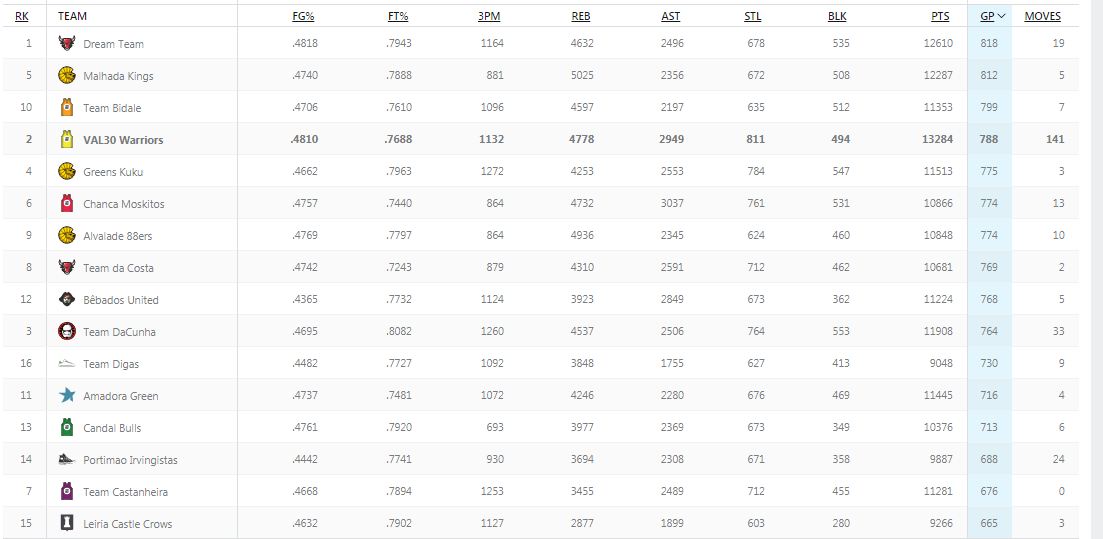The image size is (1103, 539).
Task: Sort table by FG% column header
Action: point(303,16)
